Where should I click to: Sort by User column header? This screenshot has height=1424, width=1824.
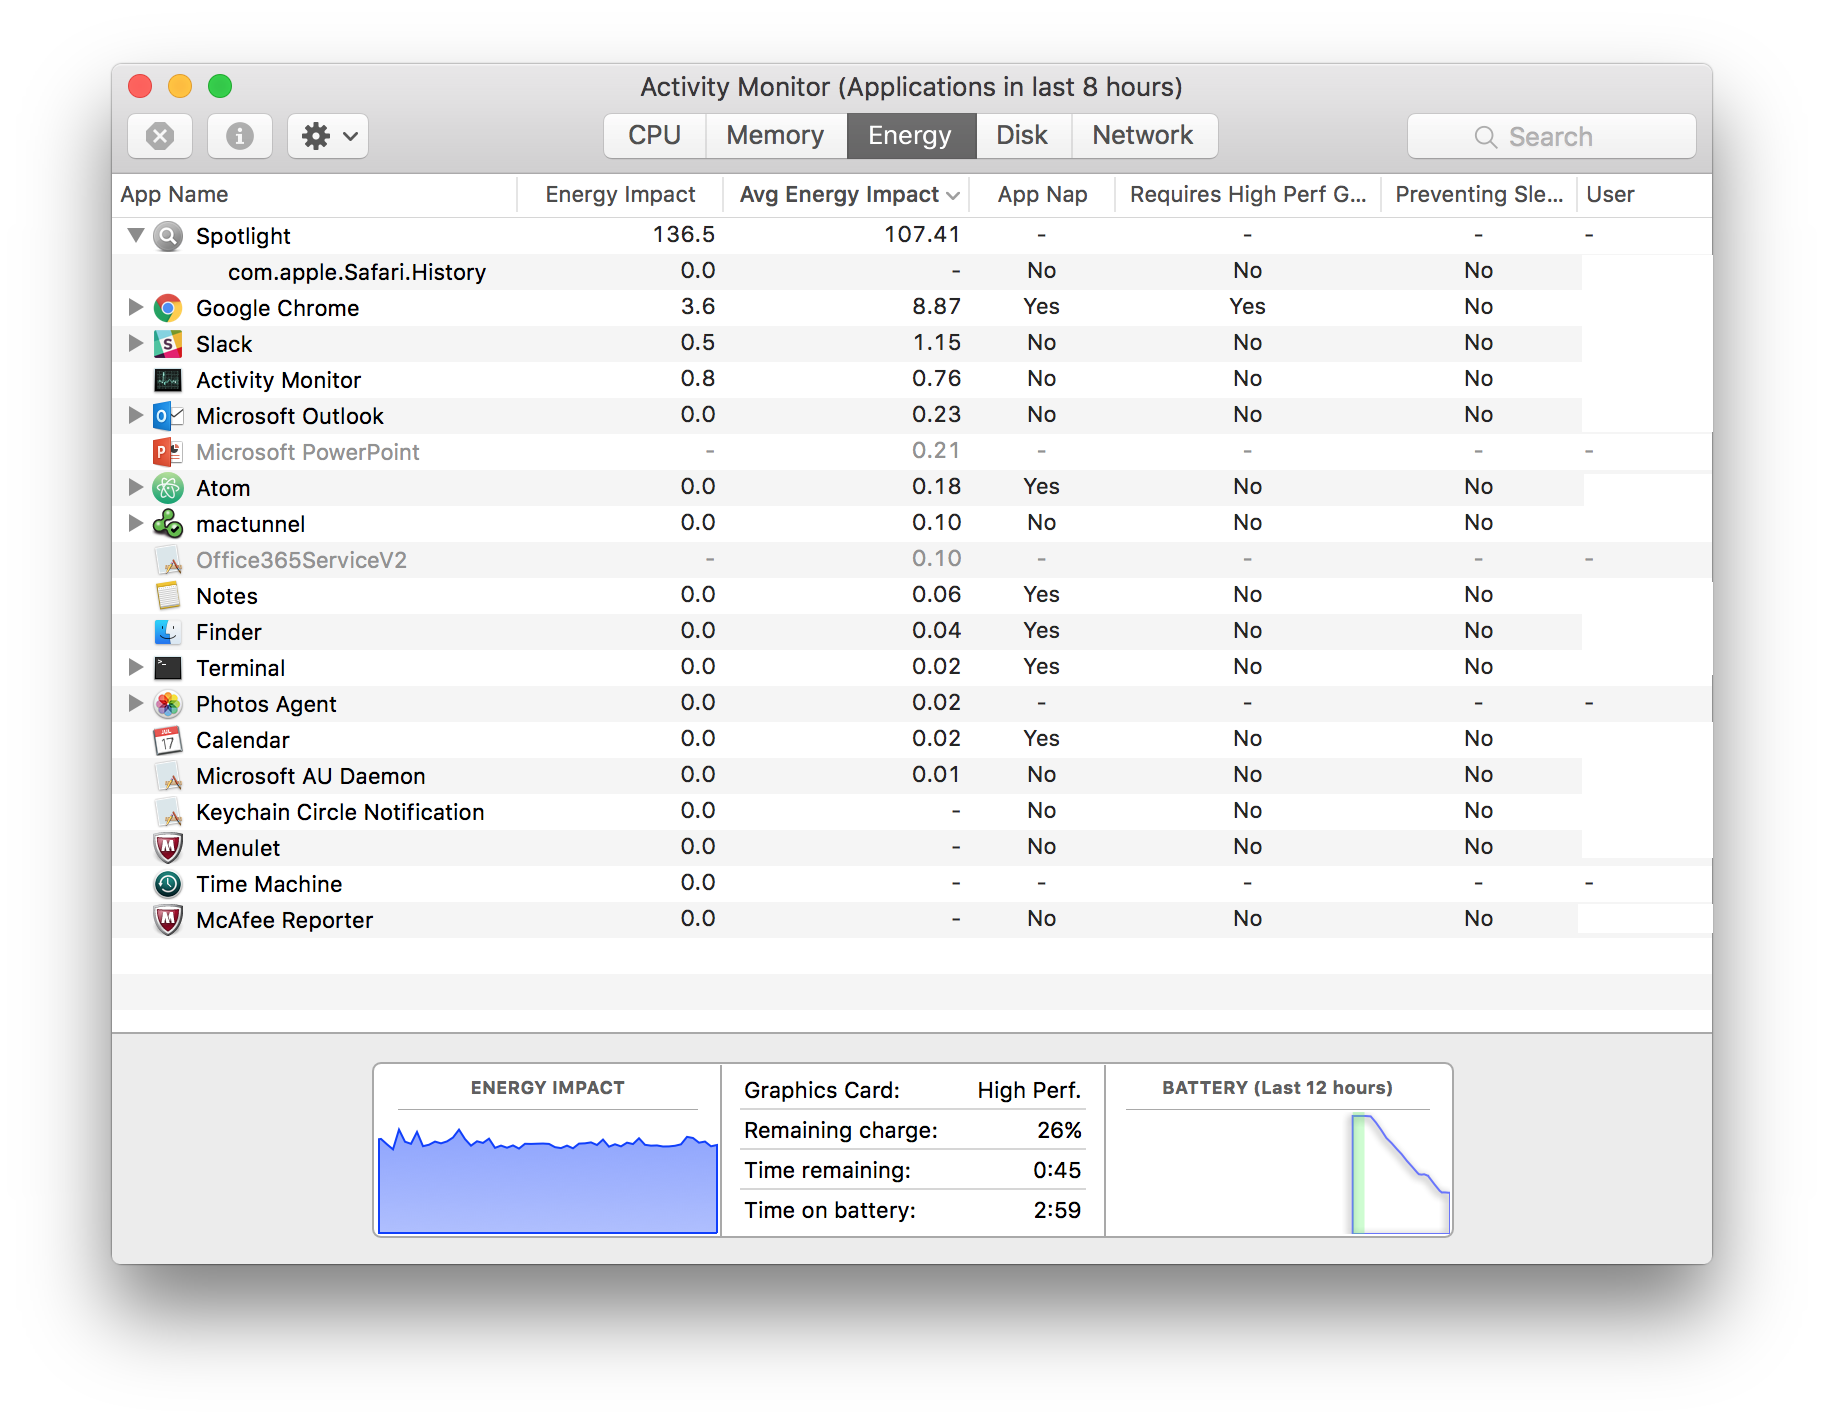1644,195
